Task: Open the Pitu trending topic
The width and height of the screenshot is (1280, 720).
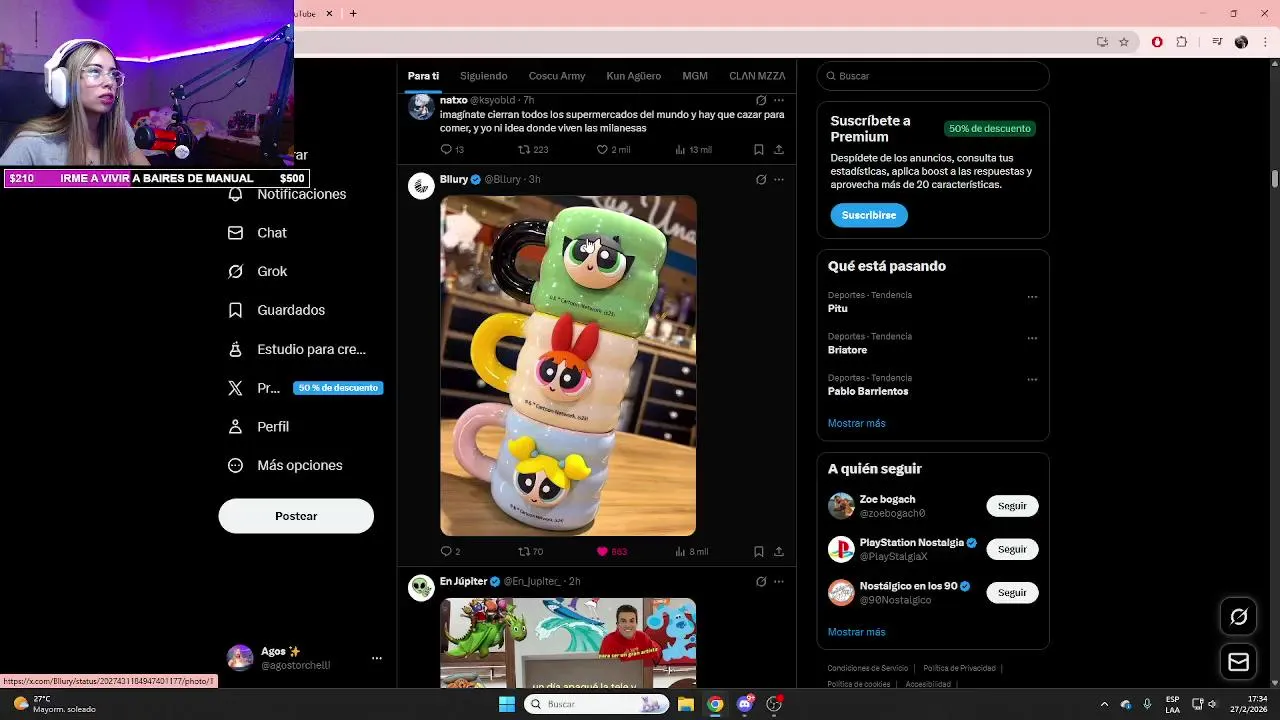Action: 838,309
